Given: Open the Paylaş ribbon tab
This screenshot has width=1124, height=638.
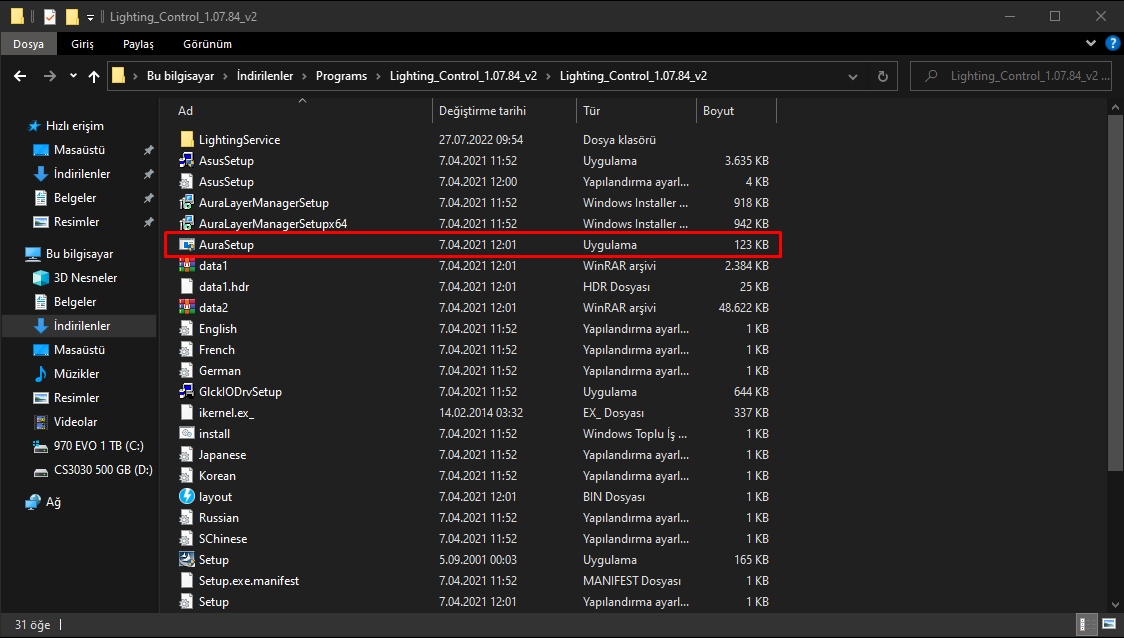Looking at the screenshot, I should [x=138, y=44].
